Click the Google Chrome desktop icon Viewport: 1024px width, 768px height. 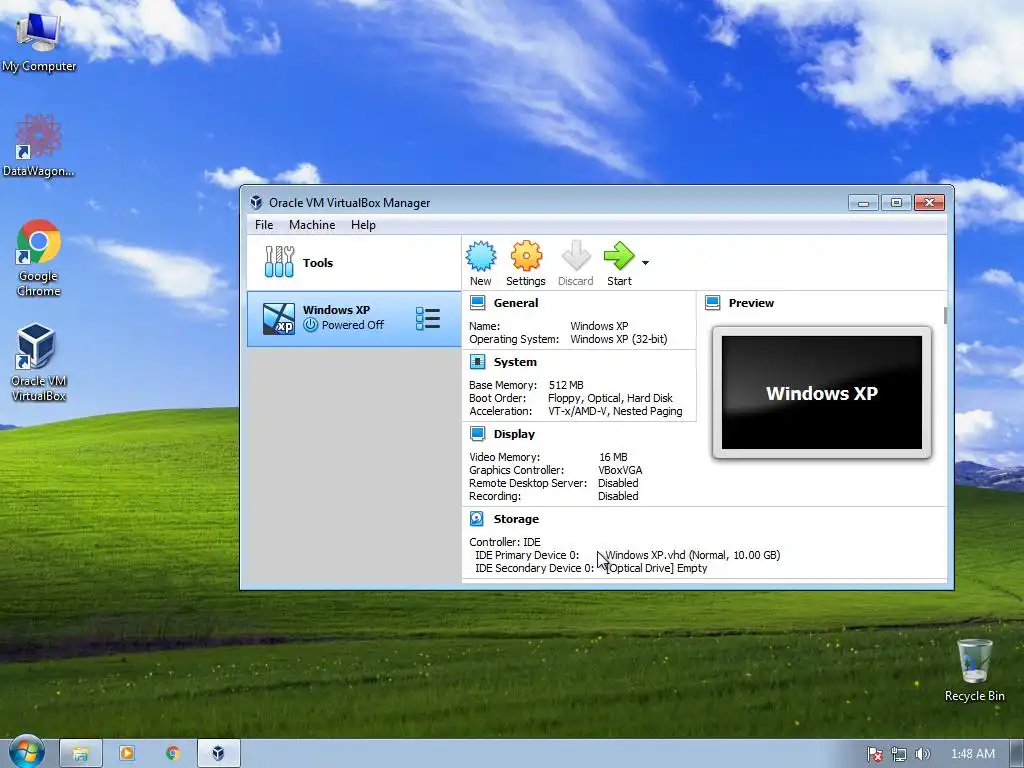39,259
